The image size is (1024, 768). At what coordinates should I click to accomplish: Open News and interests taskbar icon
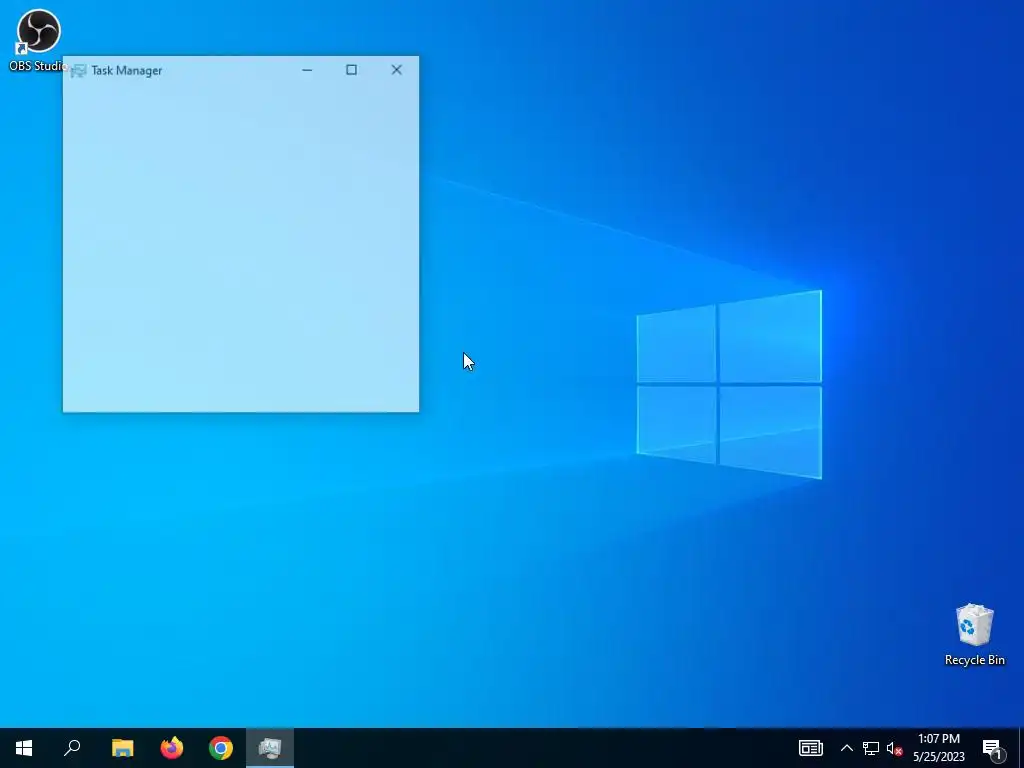point(810,748)
